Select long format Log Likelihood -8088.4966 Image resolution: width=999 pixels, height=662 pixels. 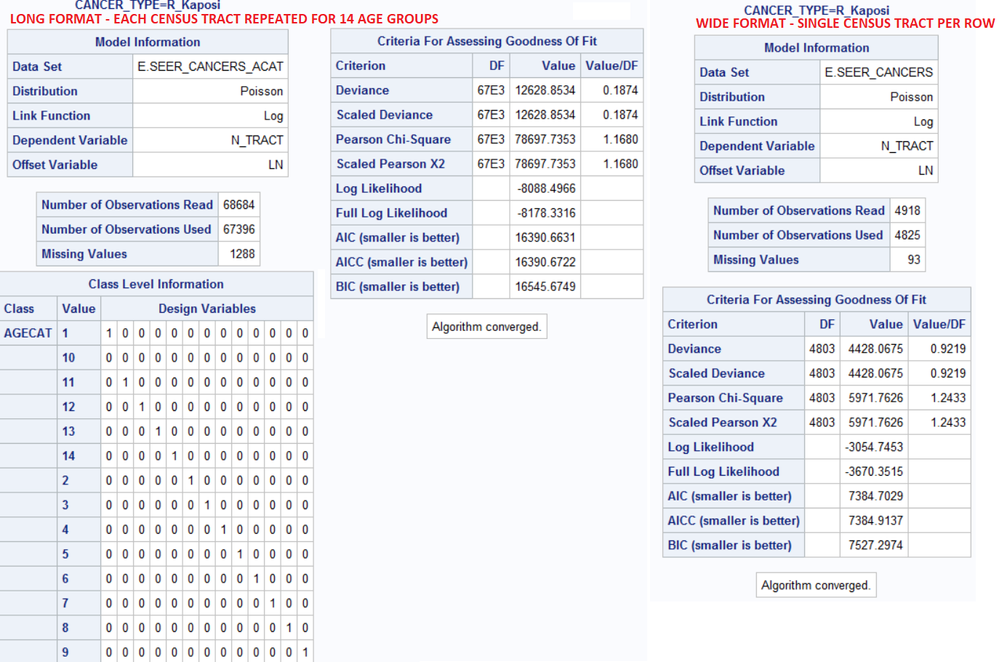[x=546, y=189]
